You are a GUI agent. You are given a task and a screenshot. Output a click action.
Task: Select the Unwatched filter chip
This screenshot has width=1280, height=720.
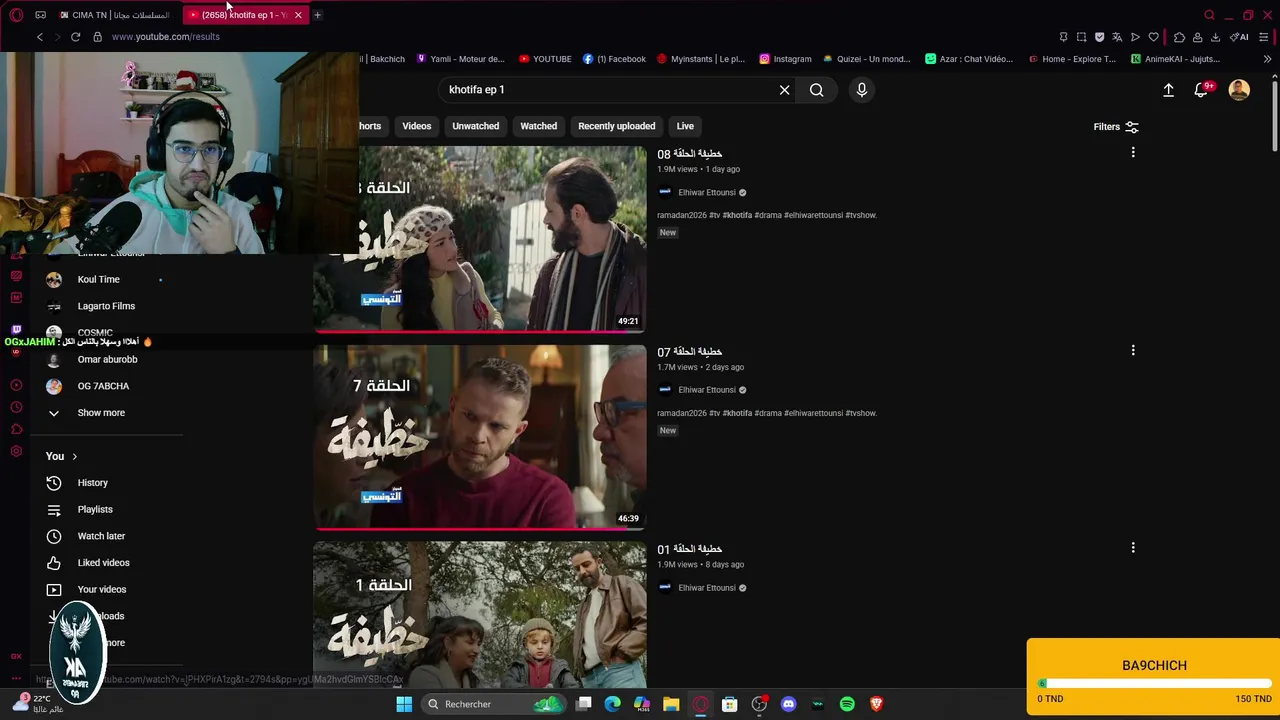pos(475,126)
